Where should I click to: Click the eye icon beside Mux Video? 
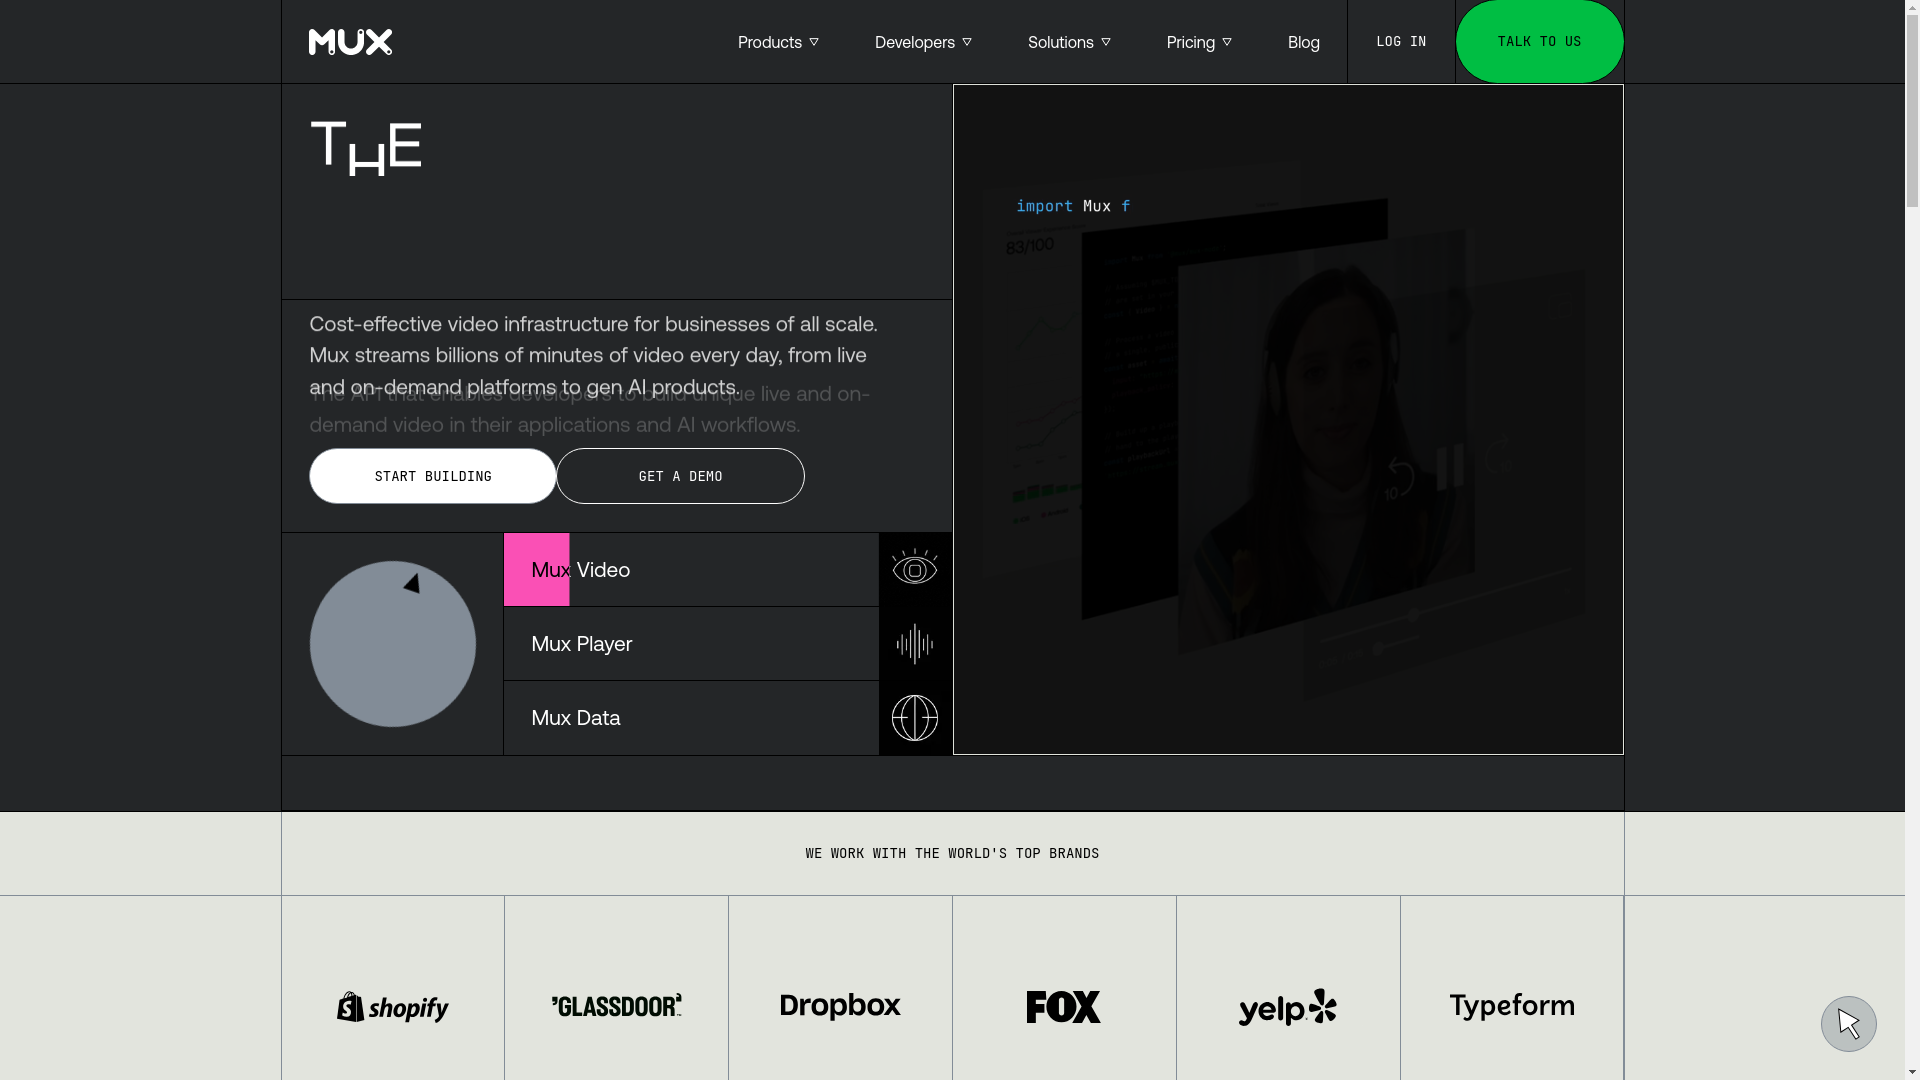click(915, 568)
